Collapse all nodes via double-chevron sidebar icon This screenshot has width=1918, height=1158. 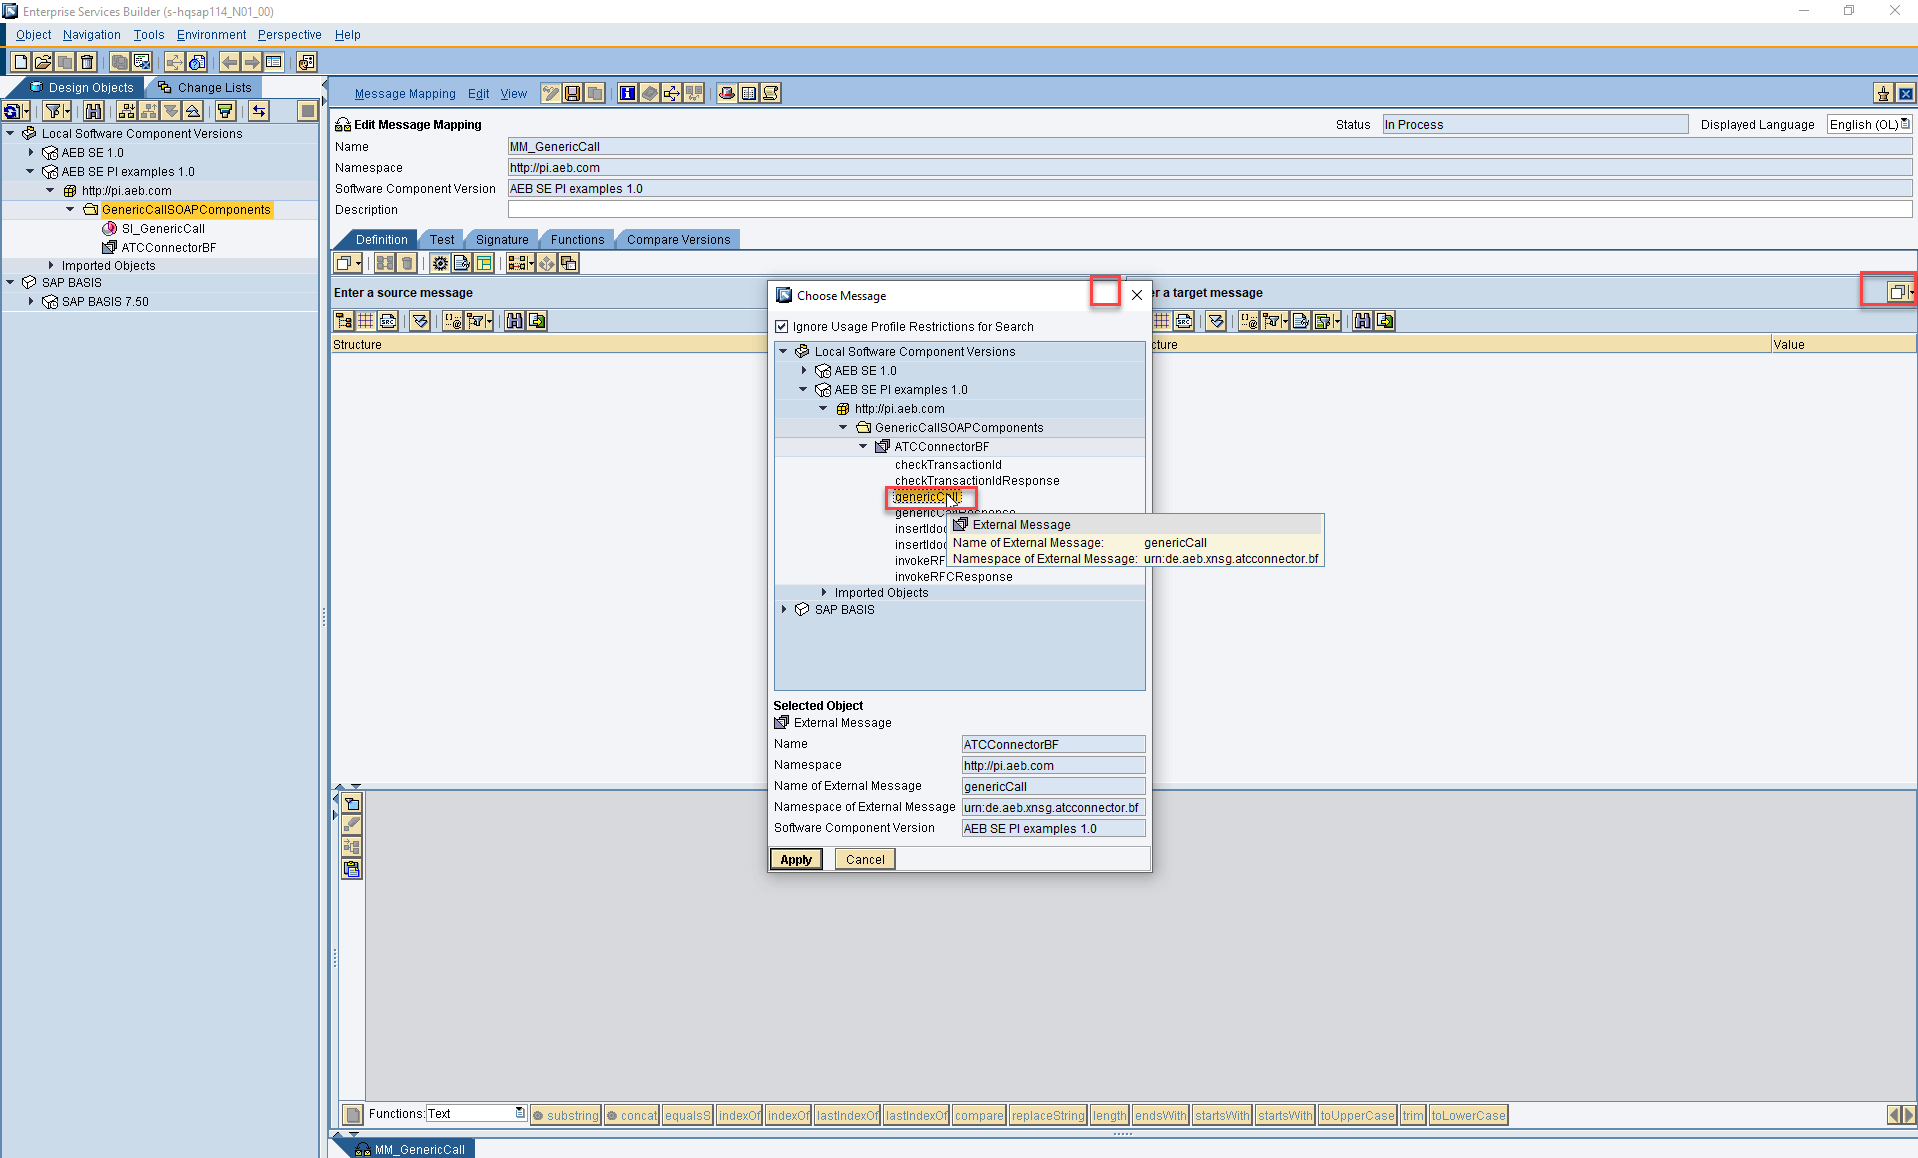193,111
